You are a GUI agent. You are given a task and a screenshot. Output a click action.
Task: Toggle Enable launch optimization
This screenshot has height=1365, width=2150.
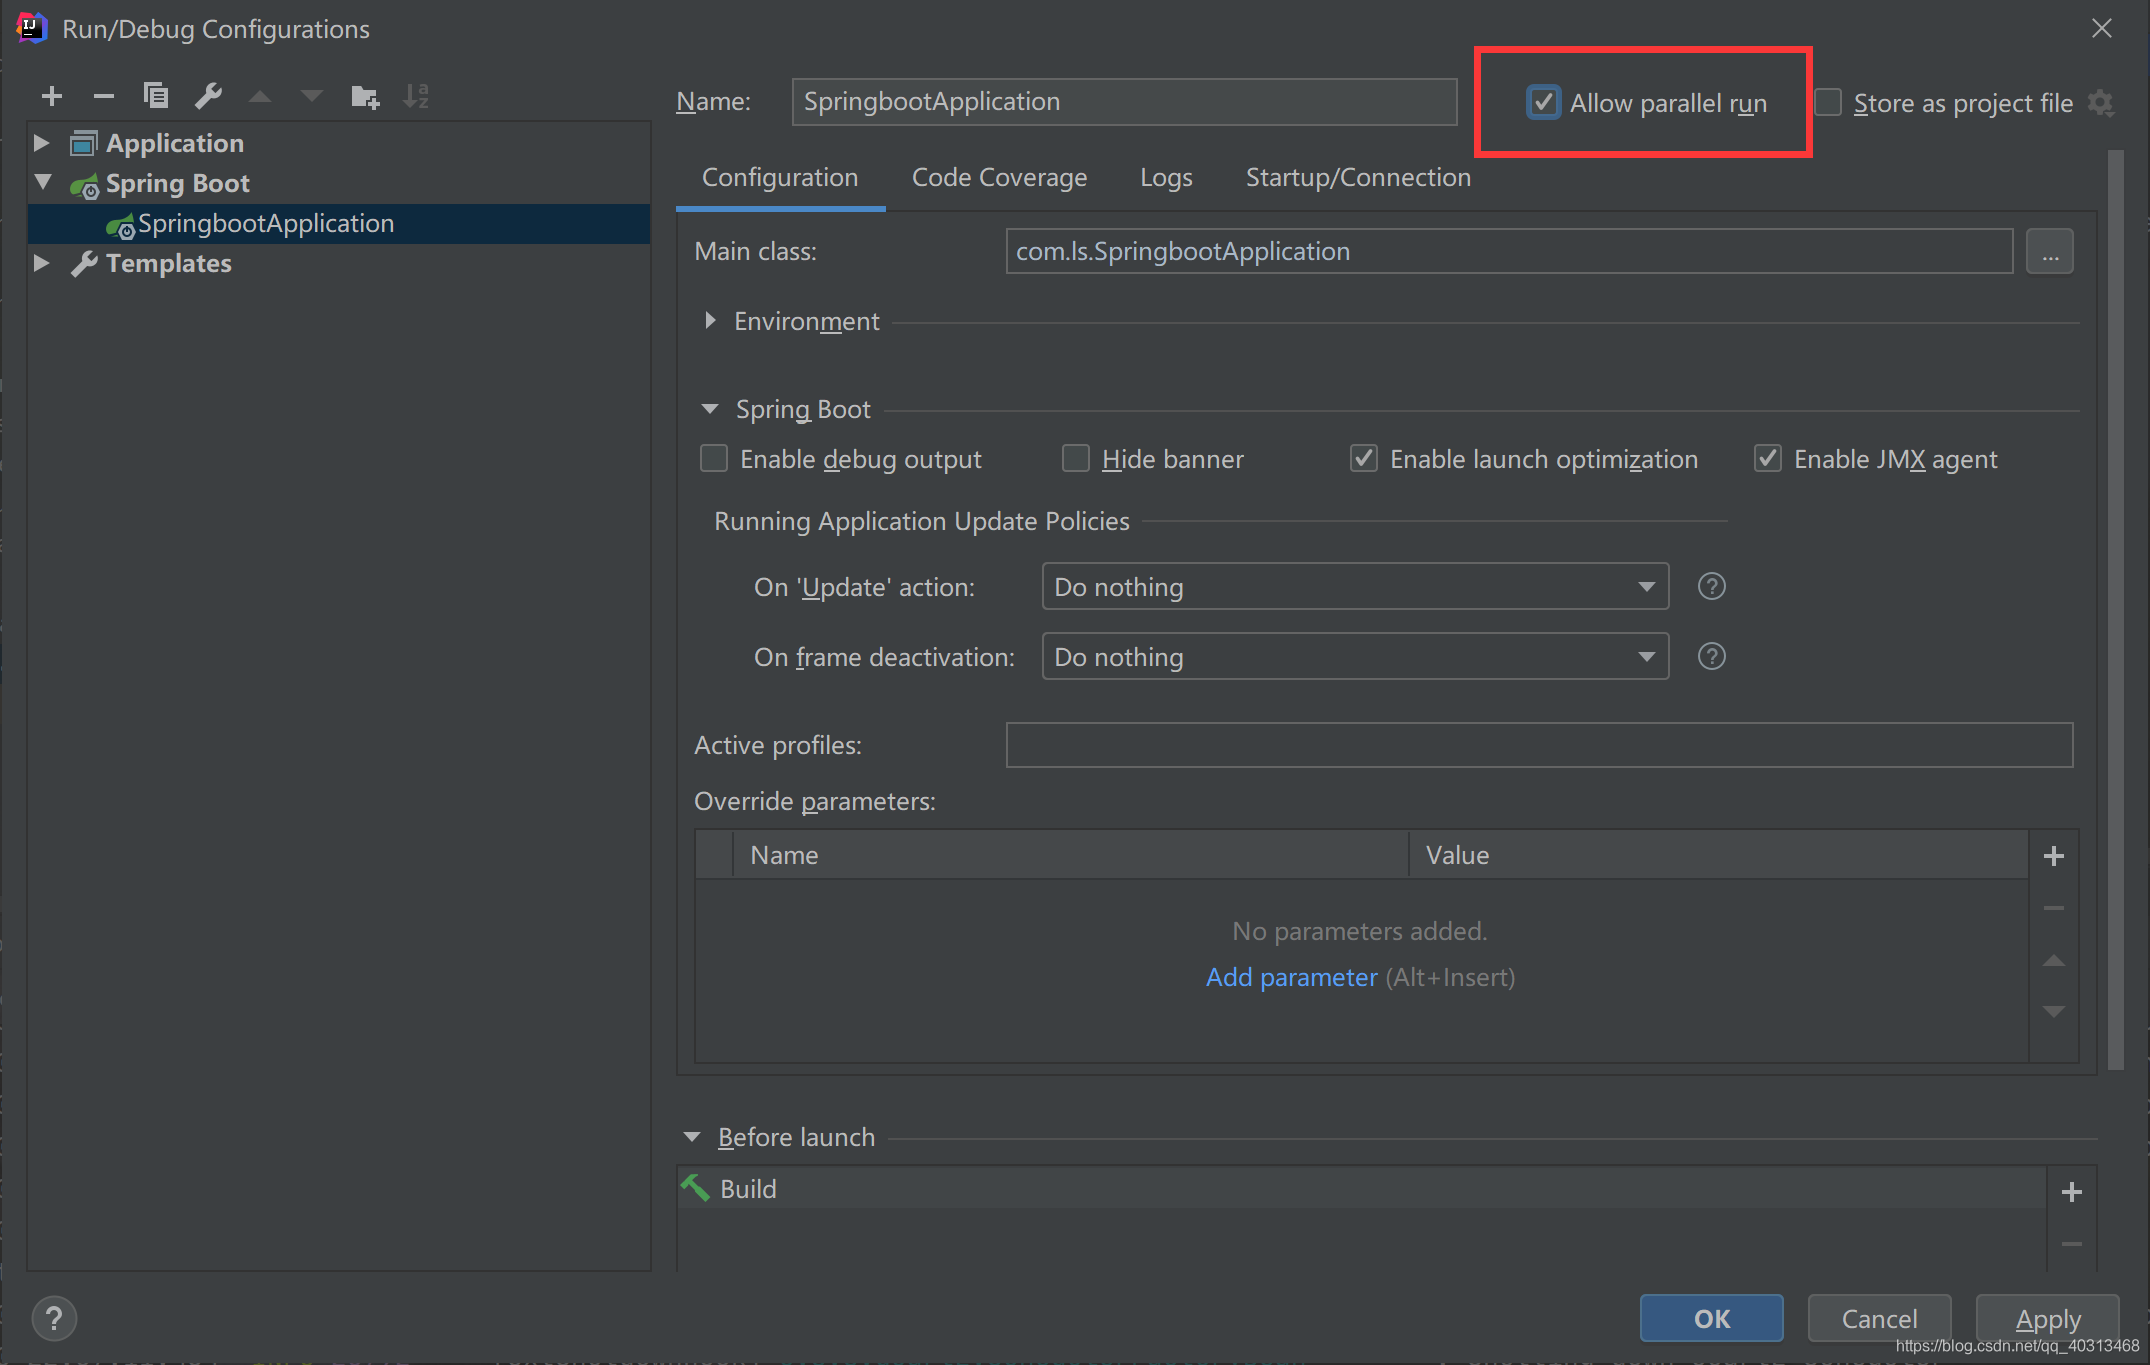1364,458
